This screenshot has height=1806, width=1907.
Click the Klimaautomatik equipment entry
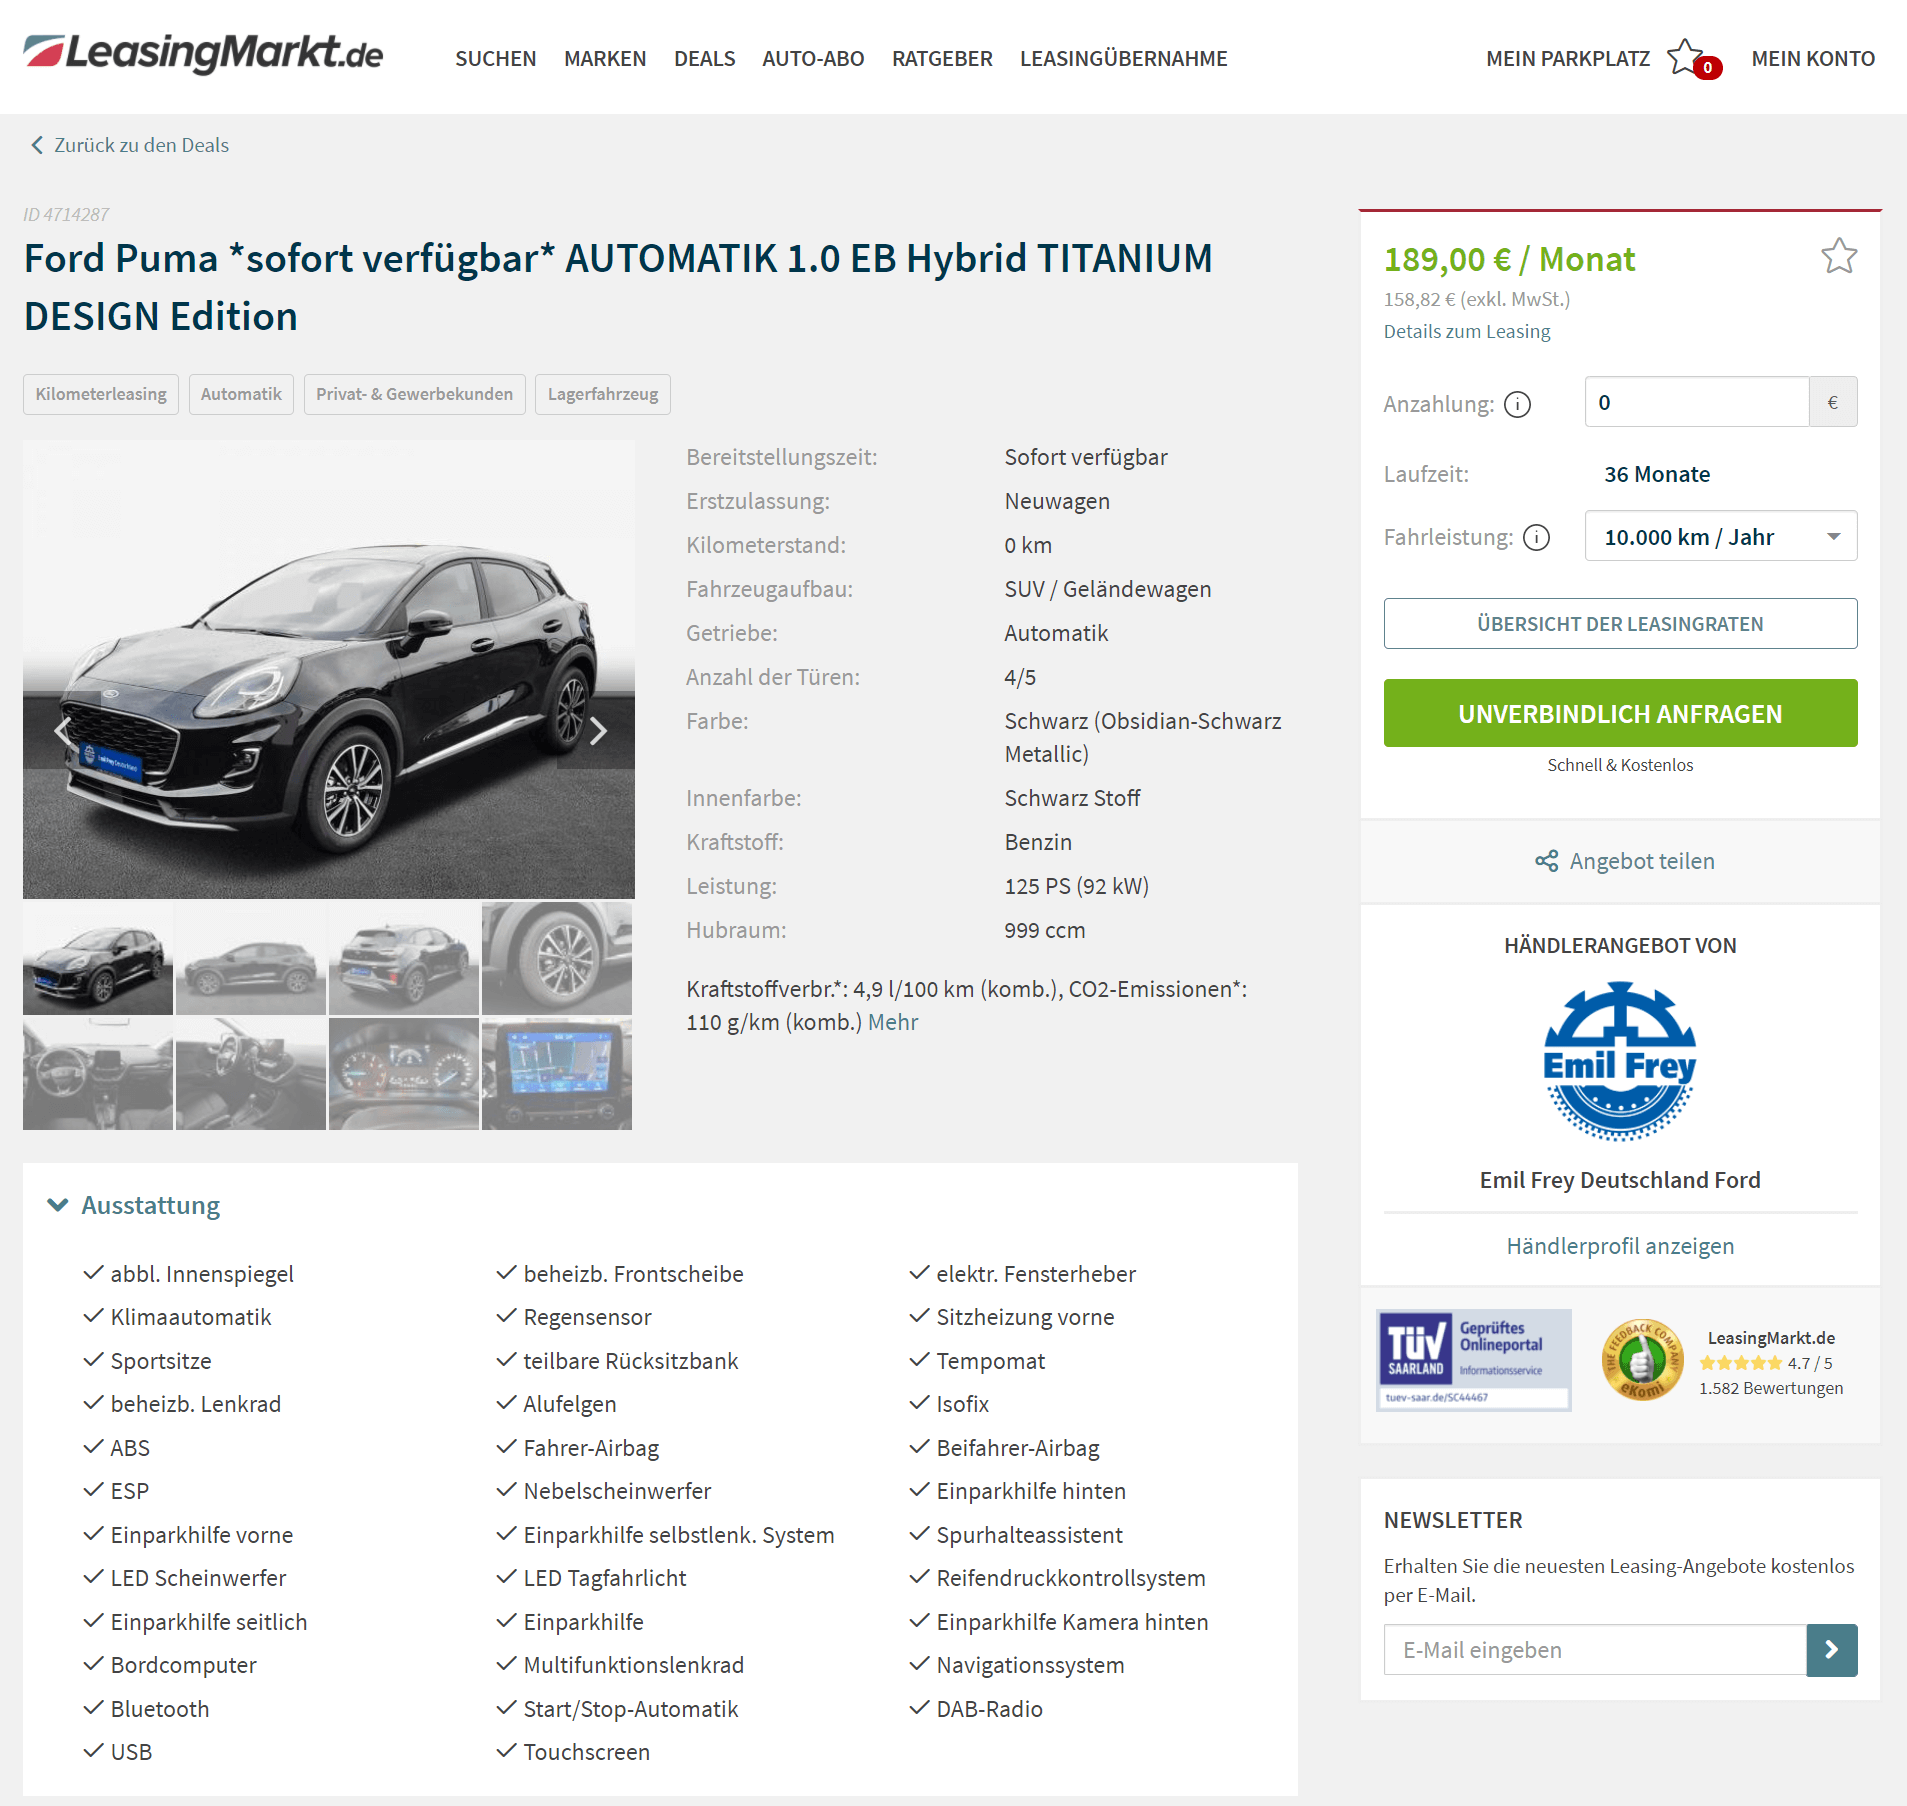click(191, 1317)
